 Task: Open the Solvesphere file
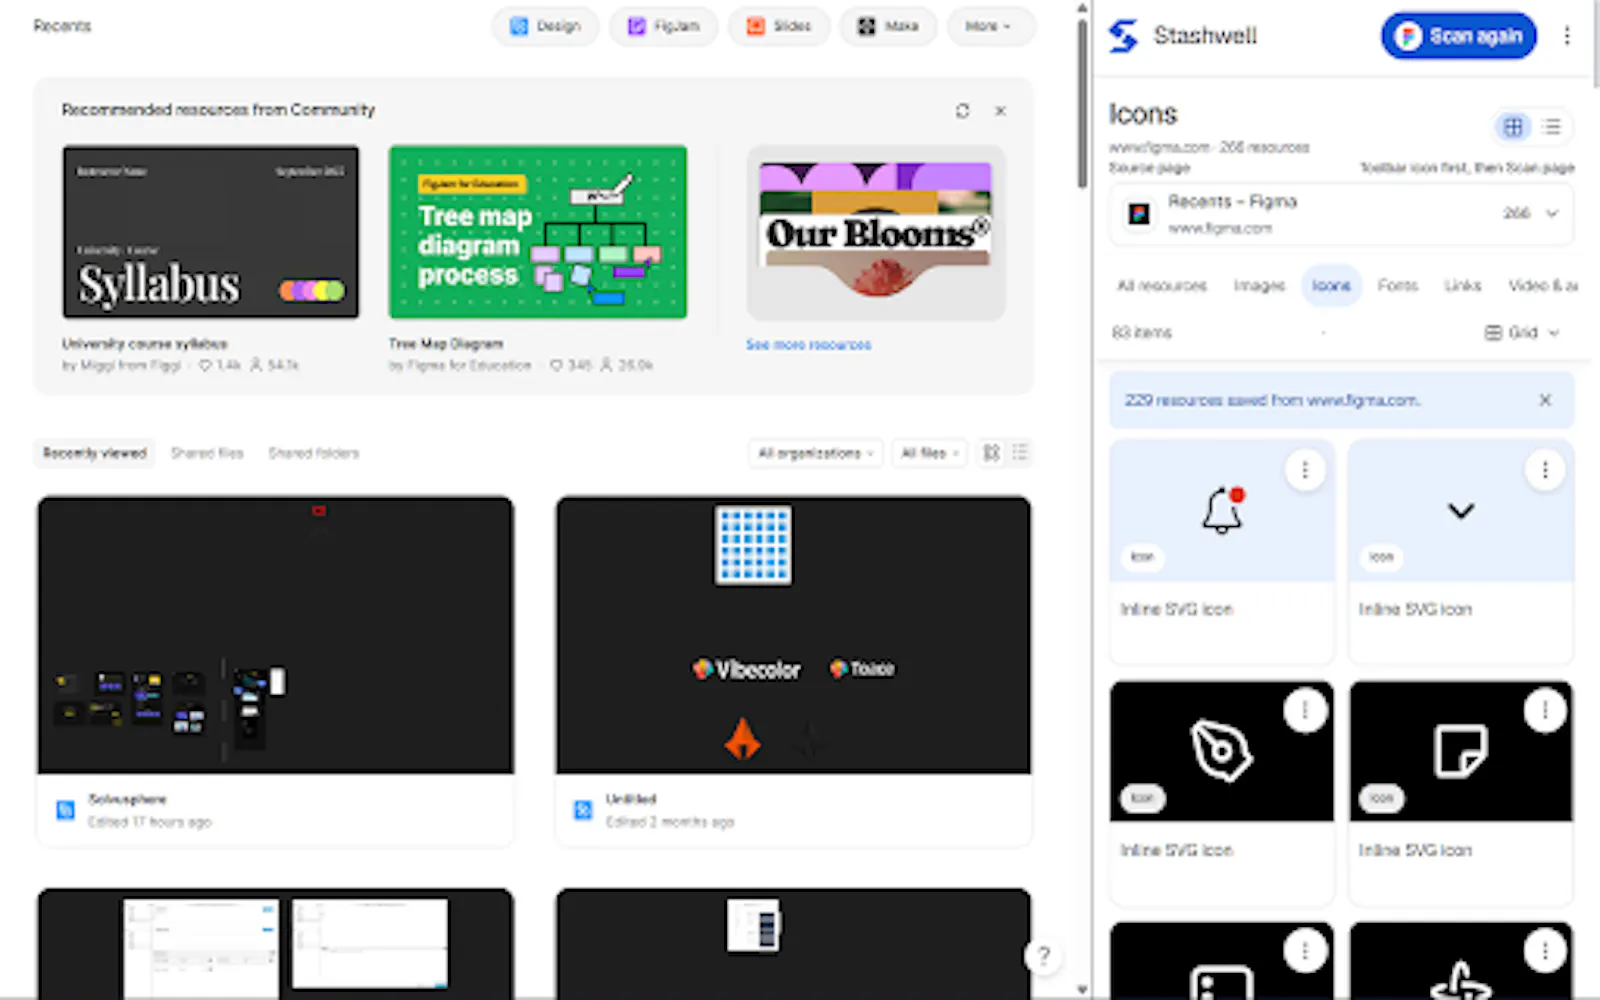pyautogui.click(x=276, y=671)
